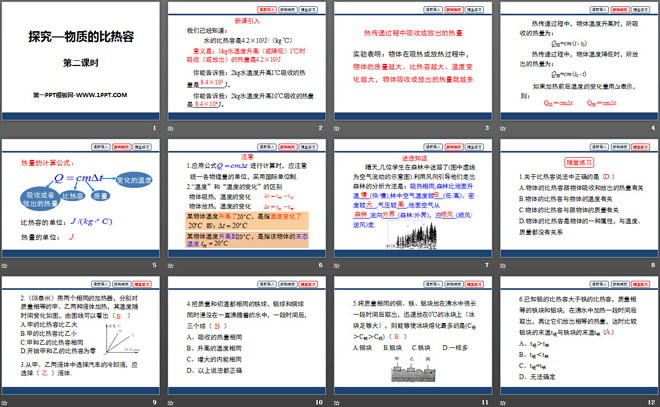Select slide 10 with question 4 about metal balls

(x=247, y=336)
